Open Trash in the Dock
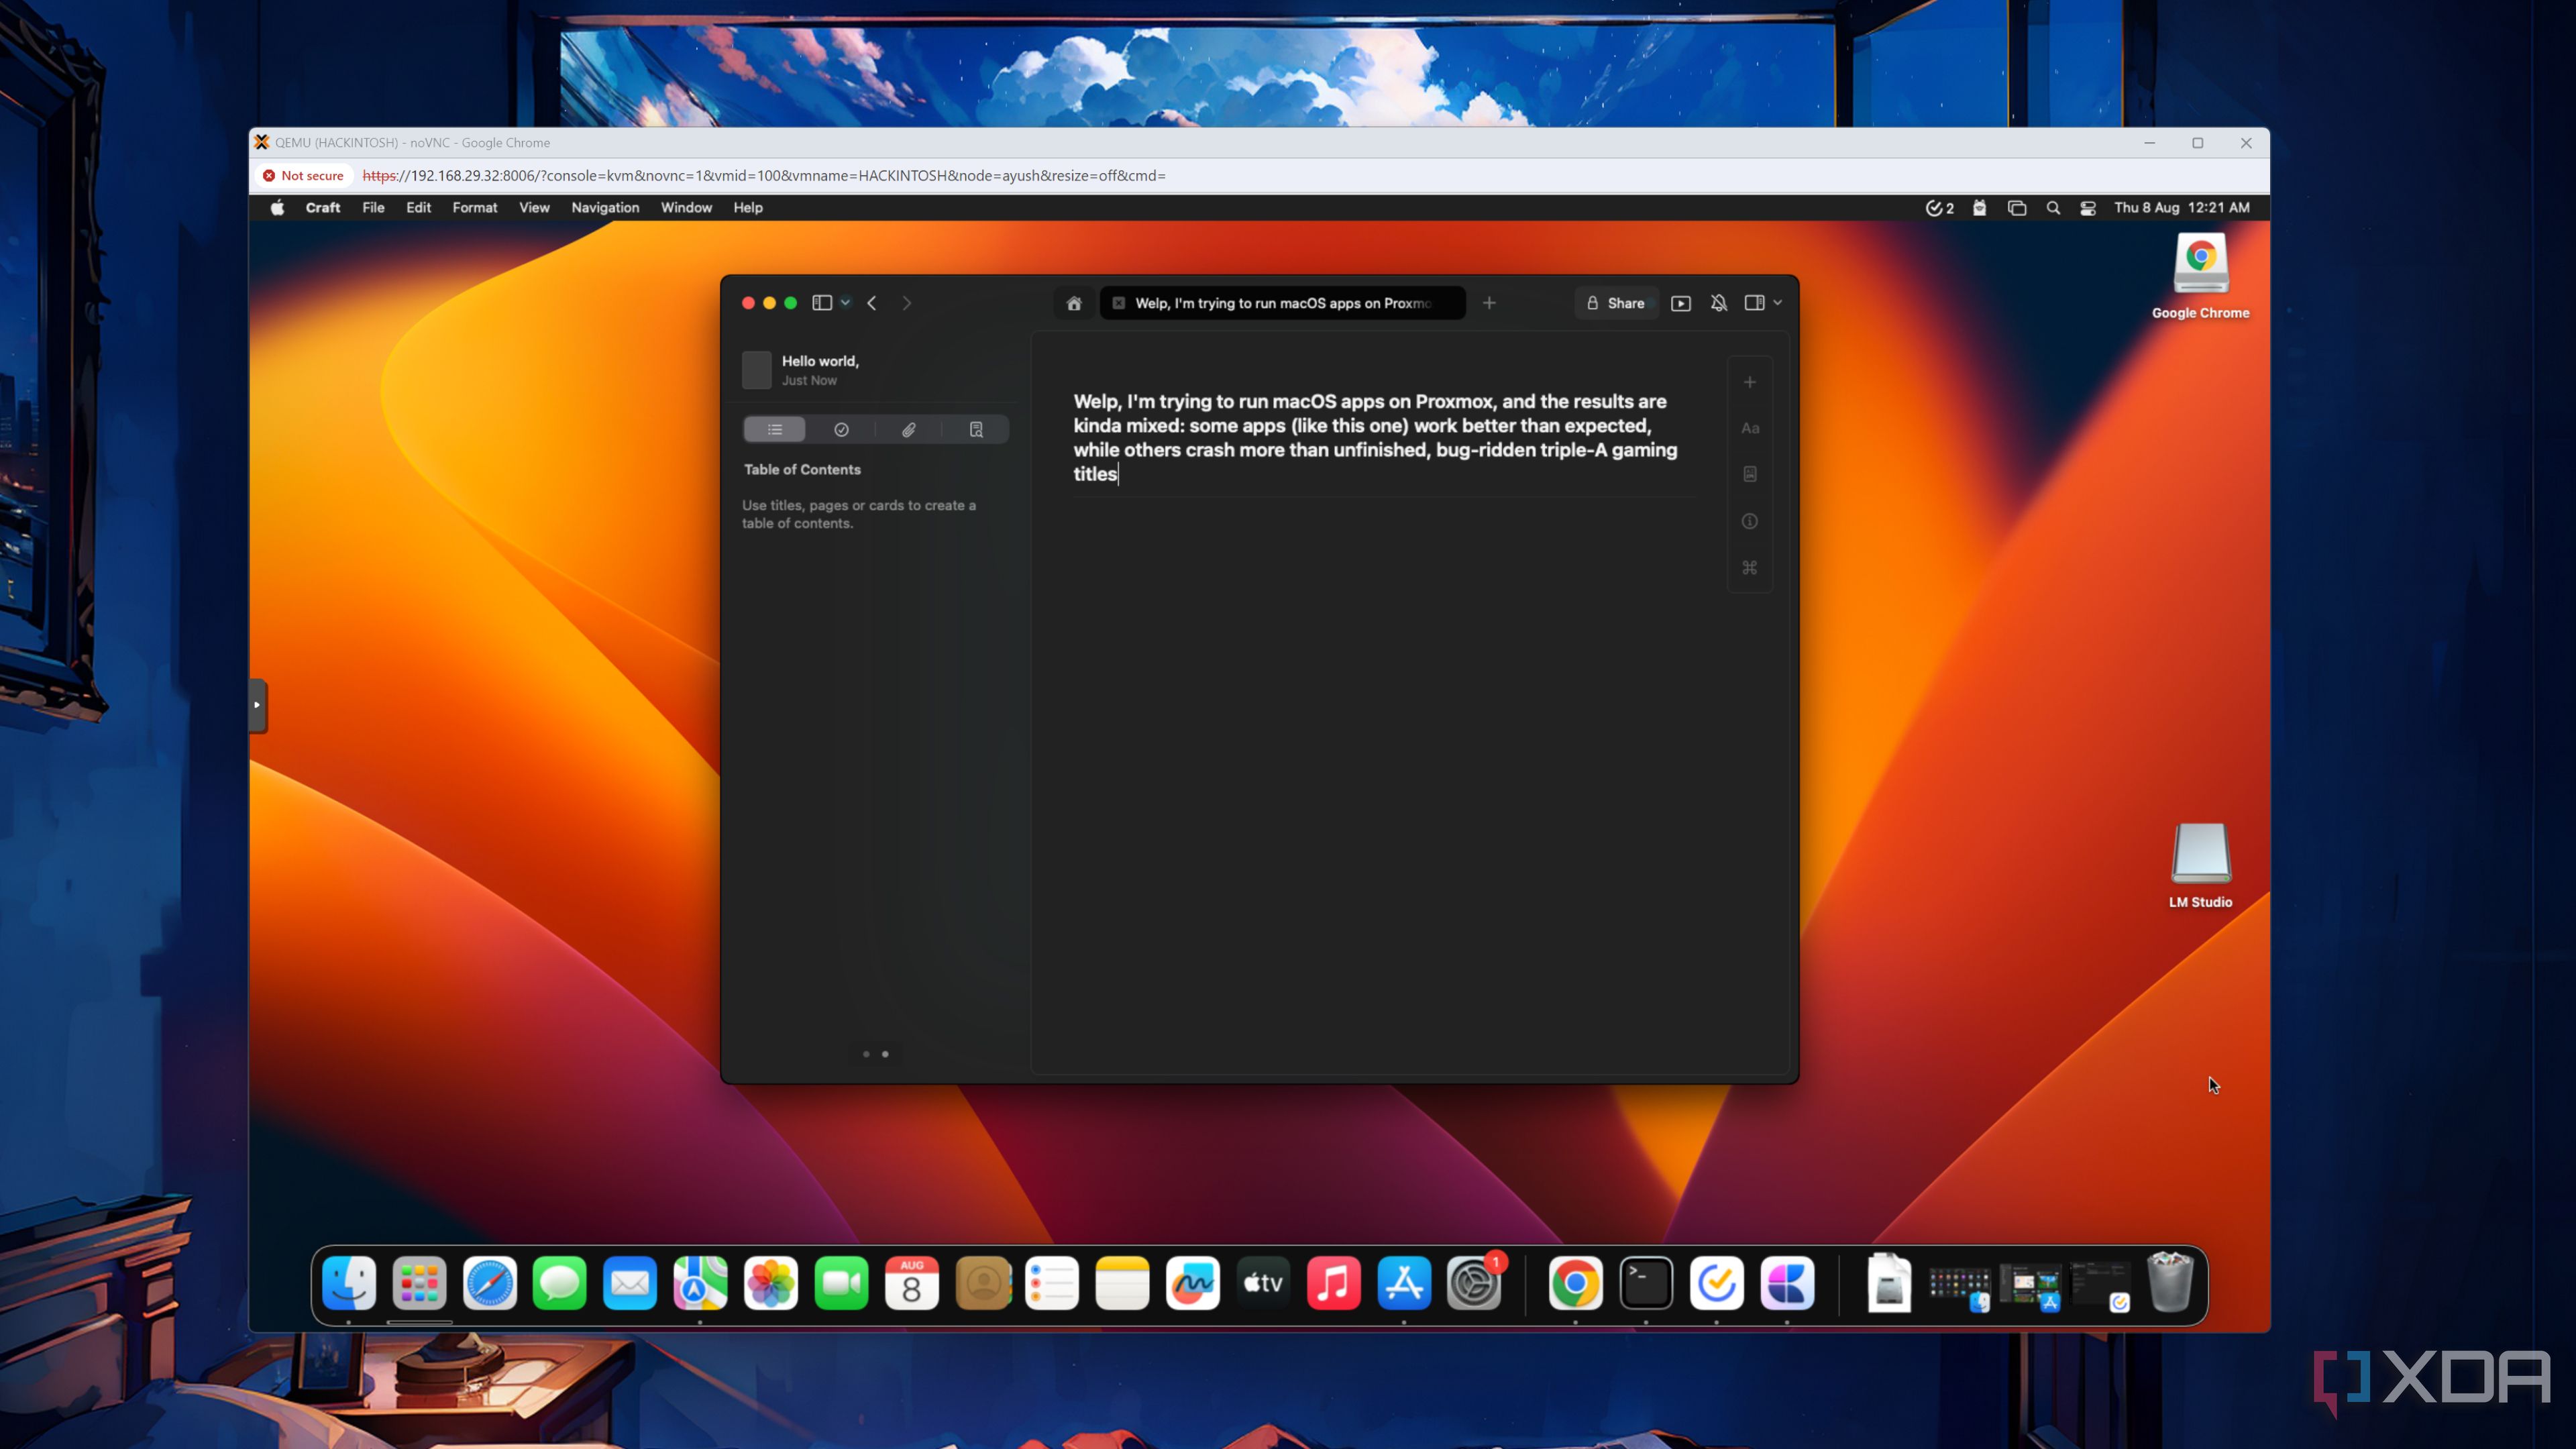 tap(2170, 1283)
